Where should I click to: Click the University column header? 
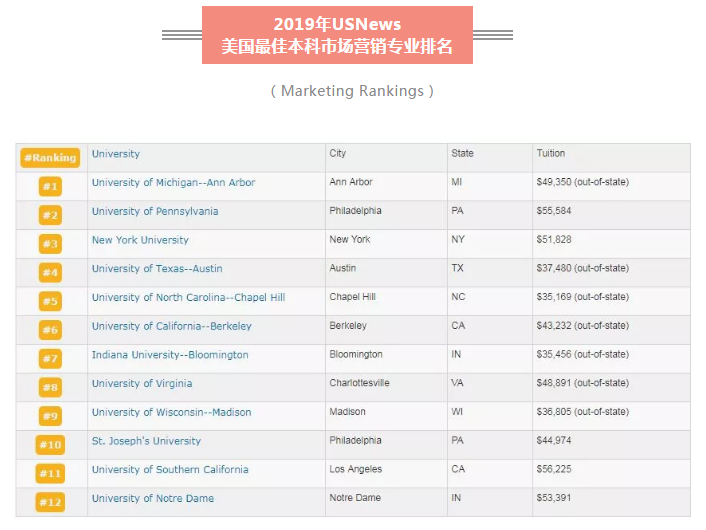[x=116, y=154]
